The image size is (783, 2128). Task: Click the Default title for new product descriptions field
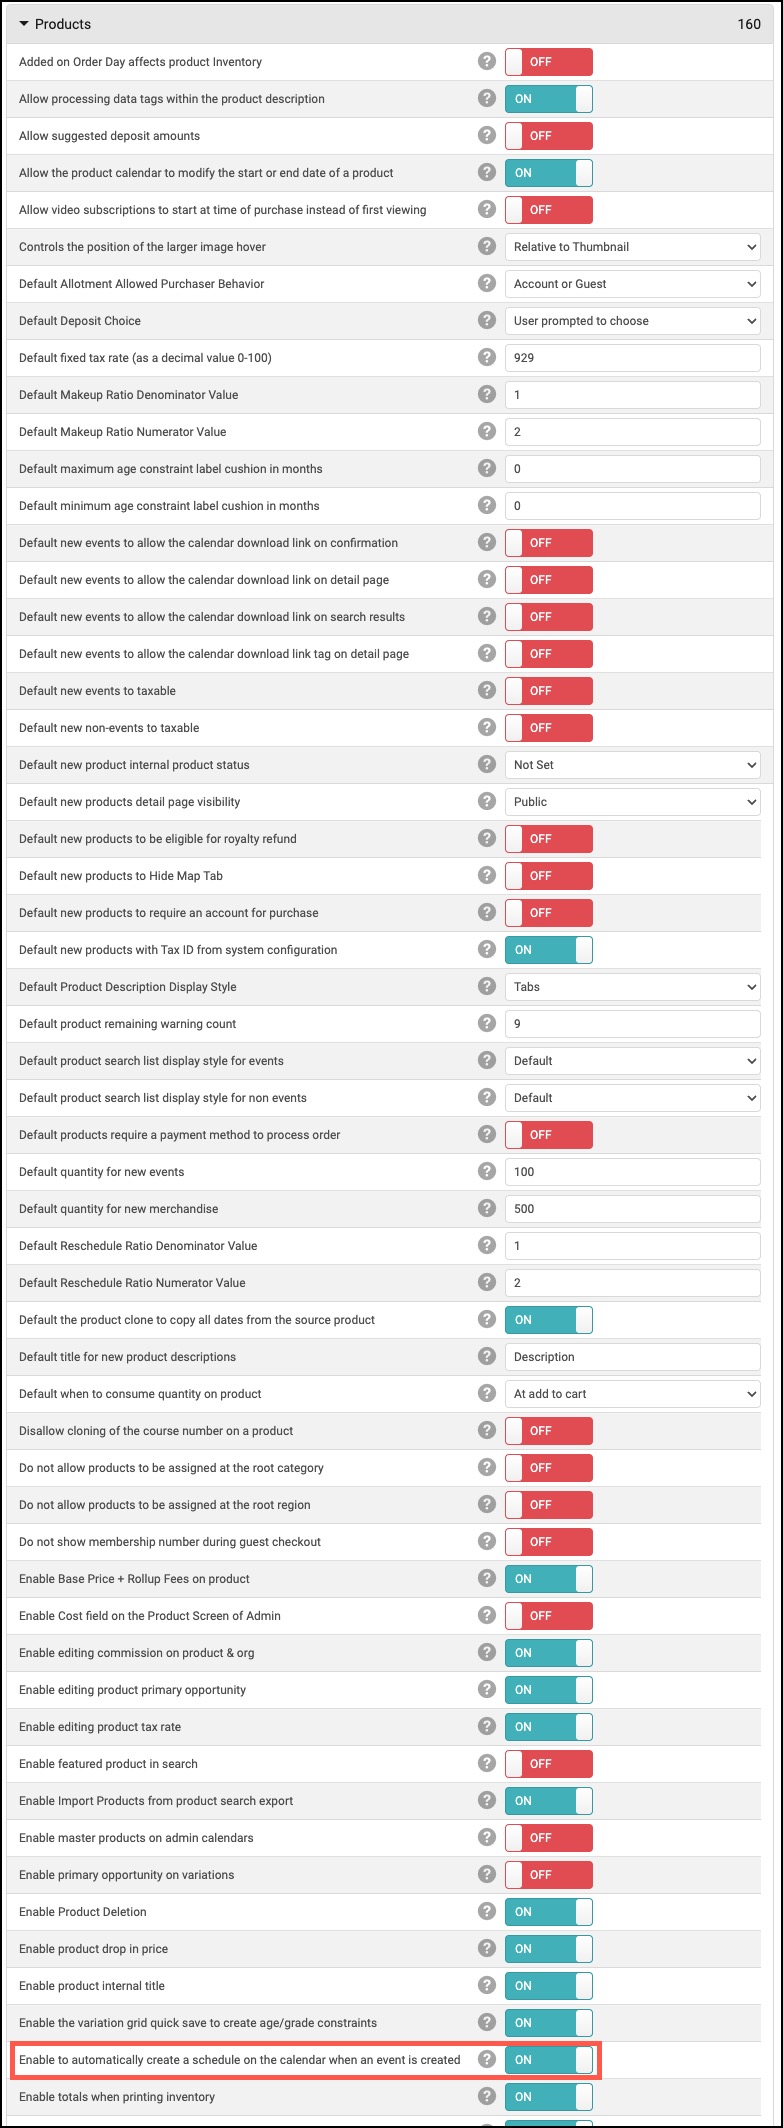tap(633, 1357)
